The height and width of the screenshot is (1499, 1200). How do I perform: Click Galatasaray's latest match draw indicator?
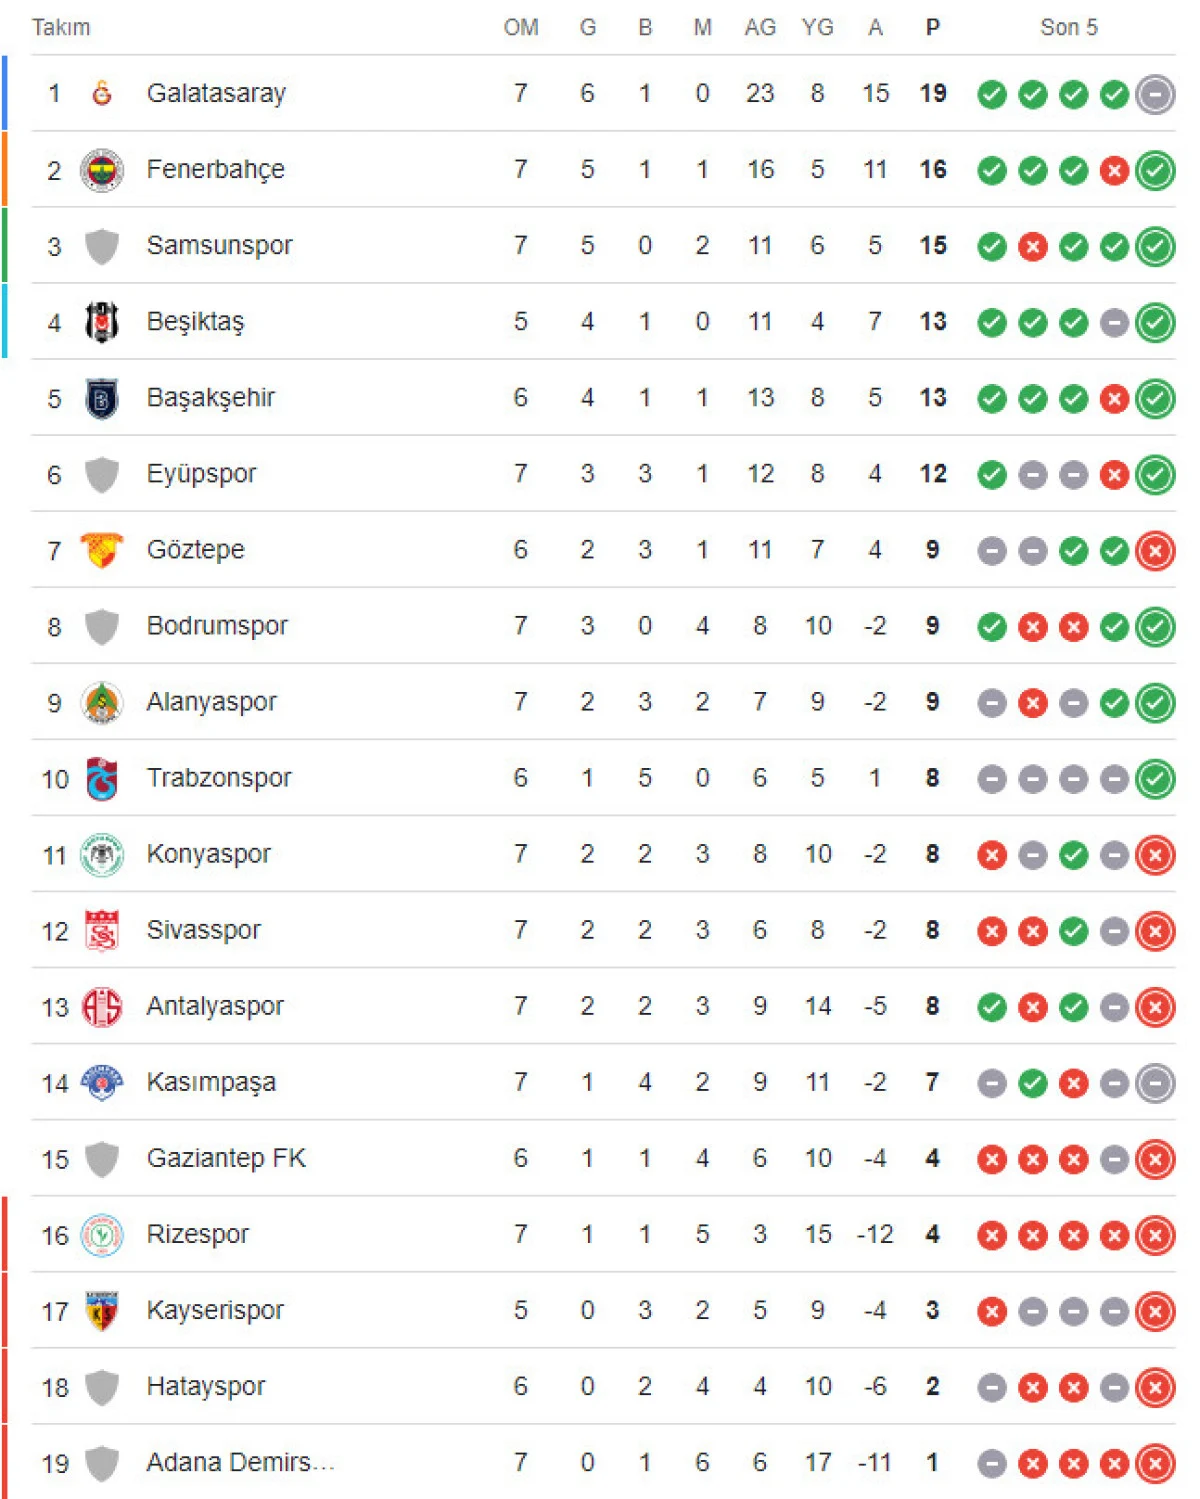[x=1155, y=94]
